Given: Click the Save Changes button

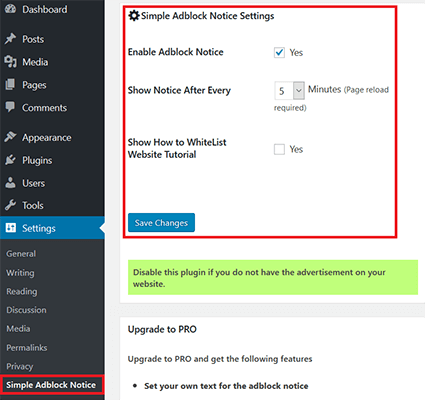Looking at the screenshot, I should coord(161,222).
